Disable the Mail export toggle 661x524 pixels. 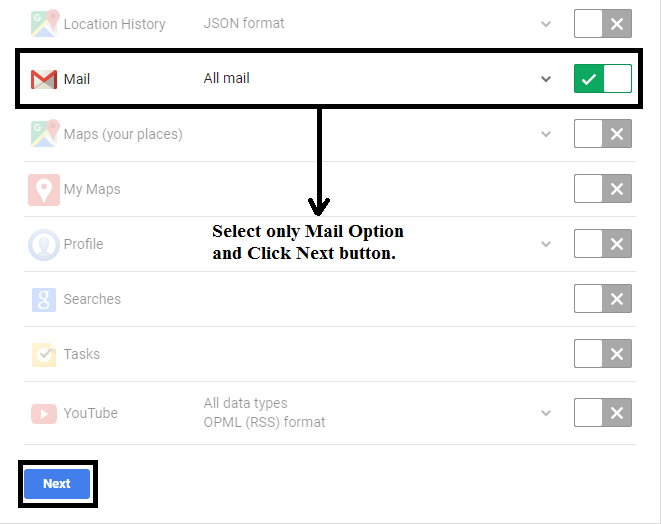coord(603,78)
